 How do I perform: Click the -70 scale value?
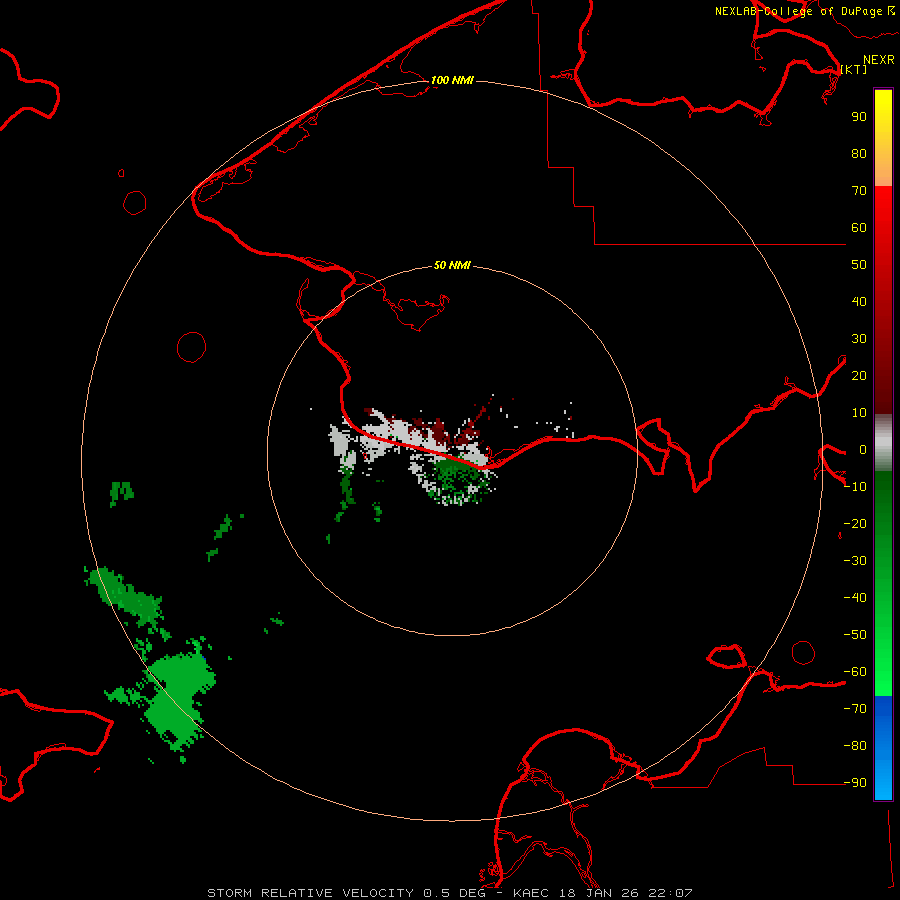[x=855, y=709]
